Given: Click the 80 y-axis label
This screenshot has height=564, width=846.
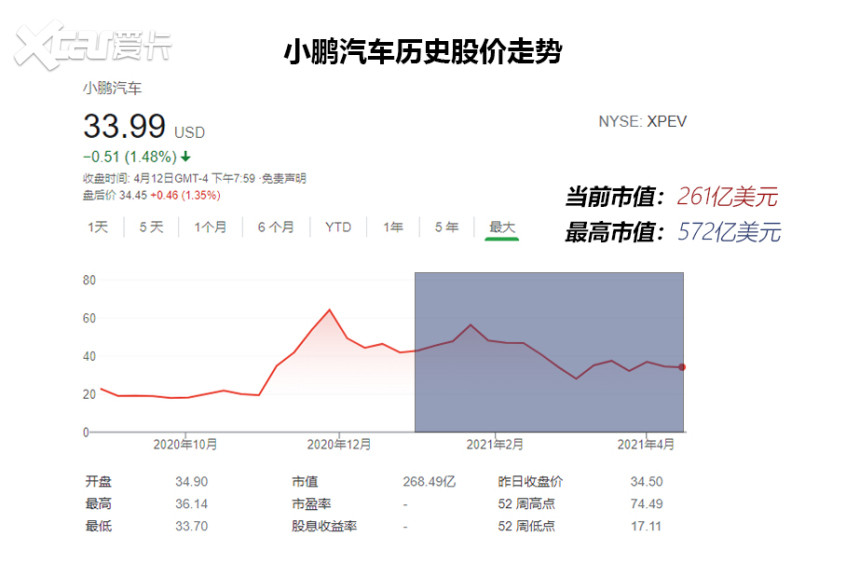Looking at the screenshot, I should coord(89,280).
